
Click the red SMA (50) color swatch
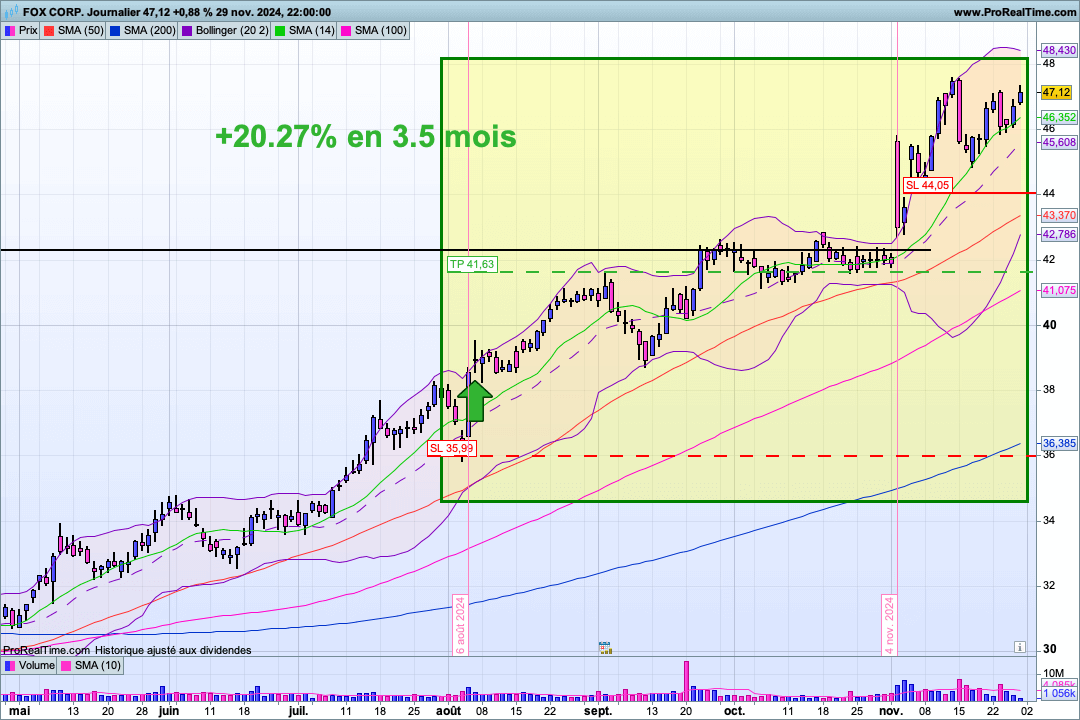pos(49,30)
